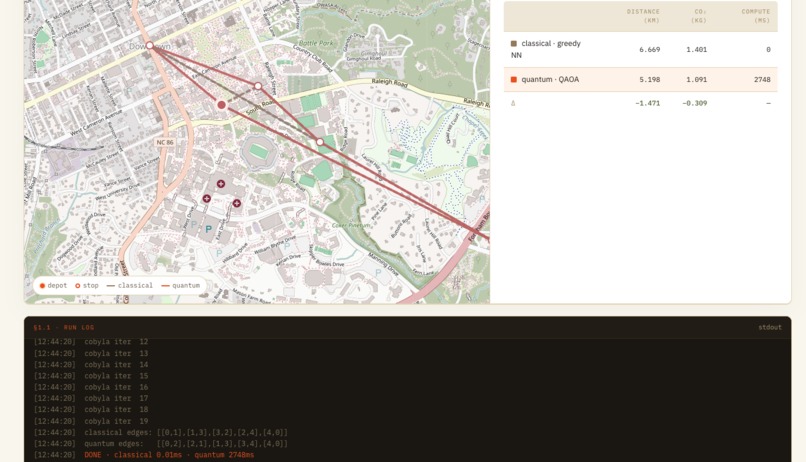Click the quantum legend entry
This screenshot has height=462, width=806.
click(181, 286)
